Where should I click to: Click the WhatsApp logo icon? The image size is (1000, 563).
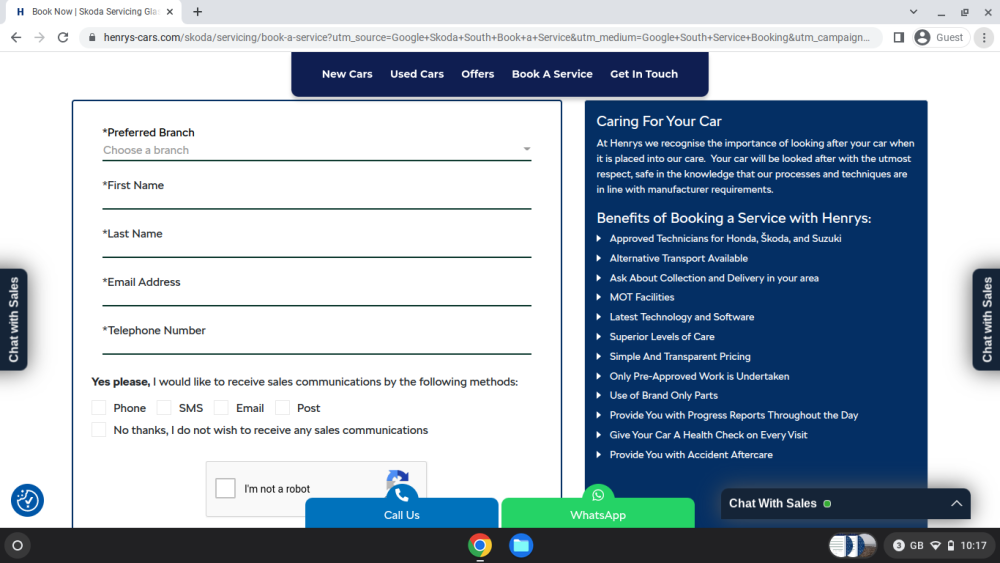598,495
